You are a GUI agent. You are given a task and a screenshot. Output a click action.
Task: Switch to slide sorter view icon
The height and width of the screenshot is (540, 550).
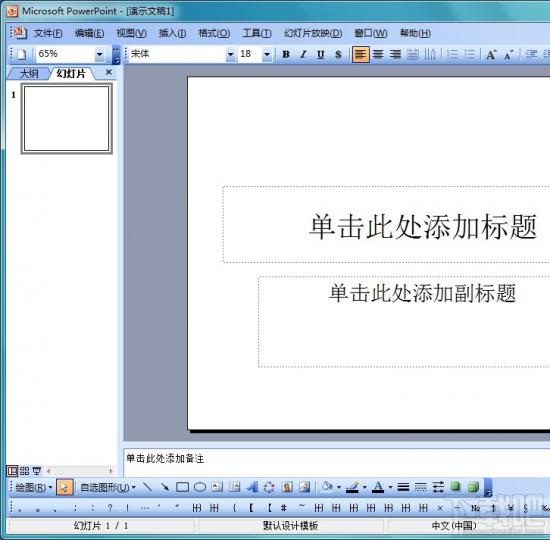[24, 471]
